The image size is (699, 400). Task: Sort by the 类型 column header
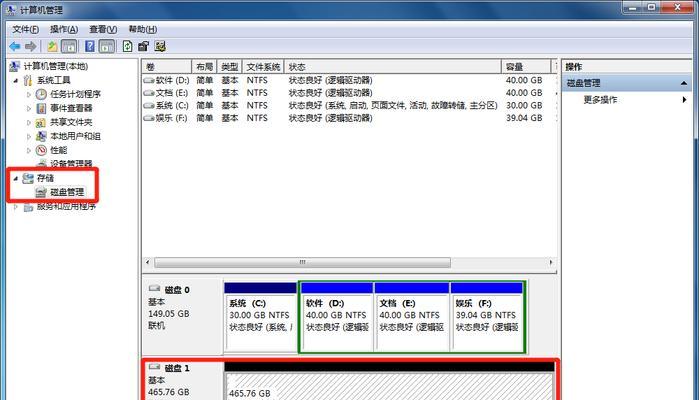[230, 67]
